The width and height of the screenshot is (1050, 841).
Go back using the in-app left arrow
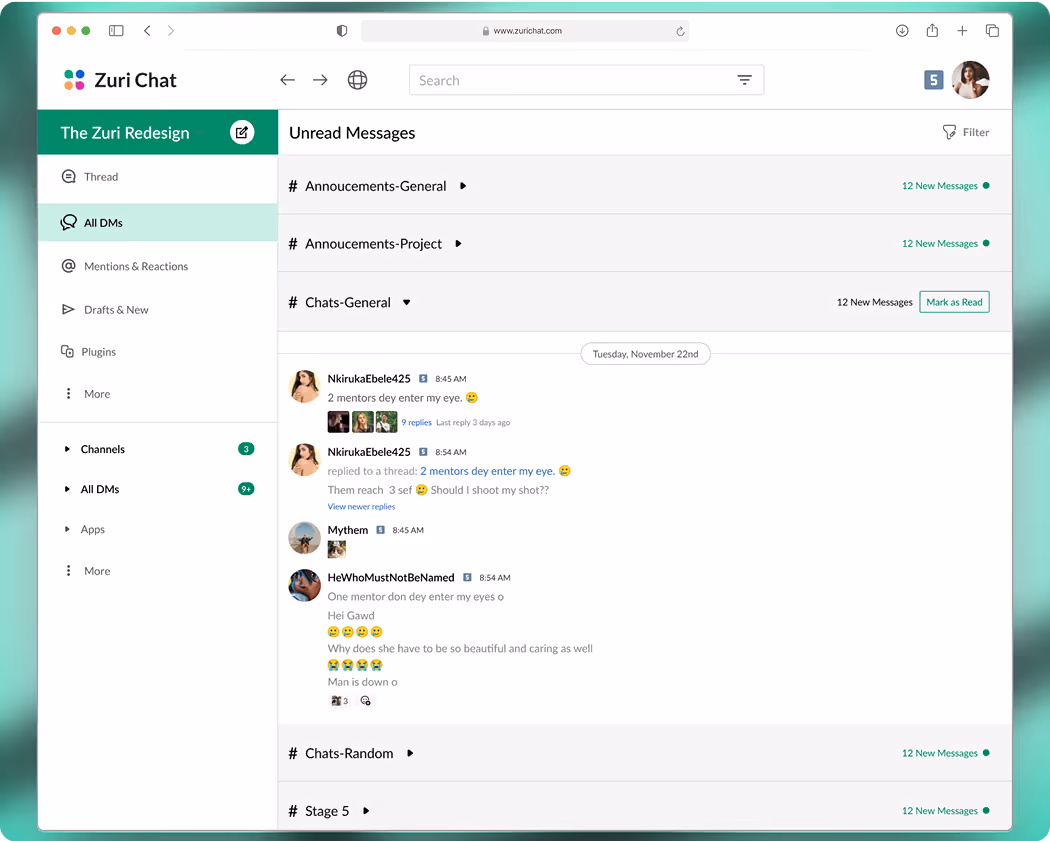(287, 80)
